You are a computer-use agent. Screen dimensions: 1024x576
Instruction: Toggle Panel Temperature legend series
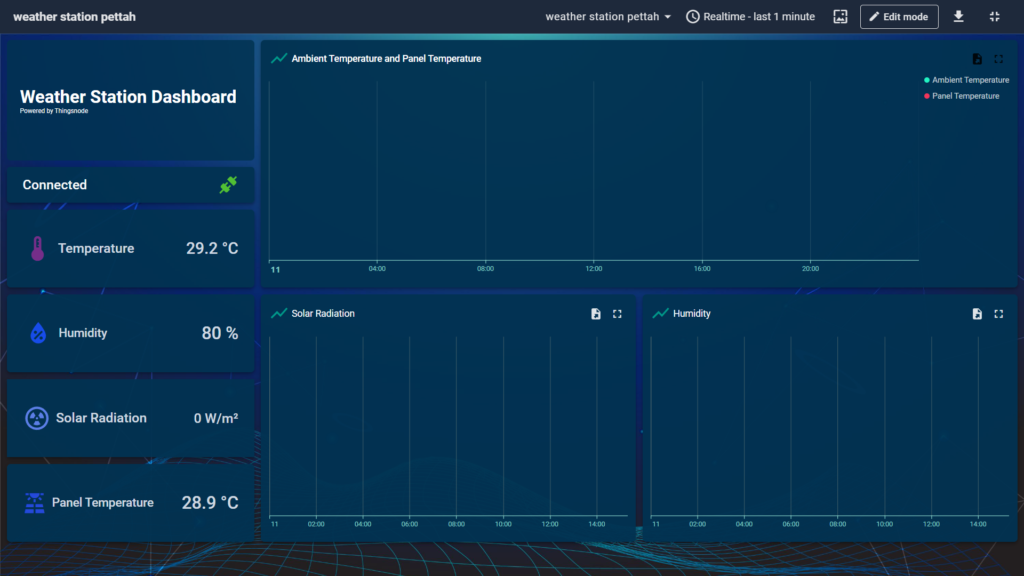point(961,96)
